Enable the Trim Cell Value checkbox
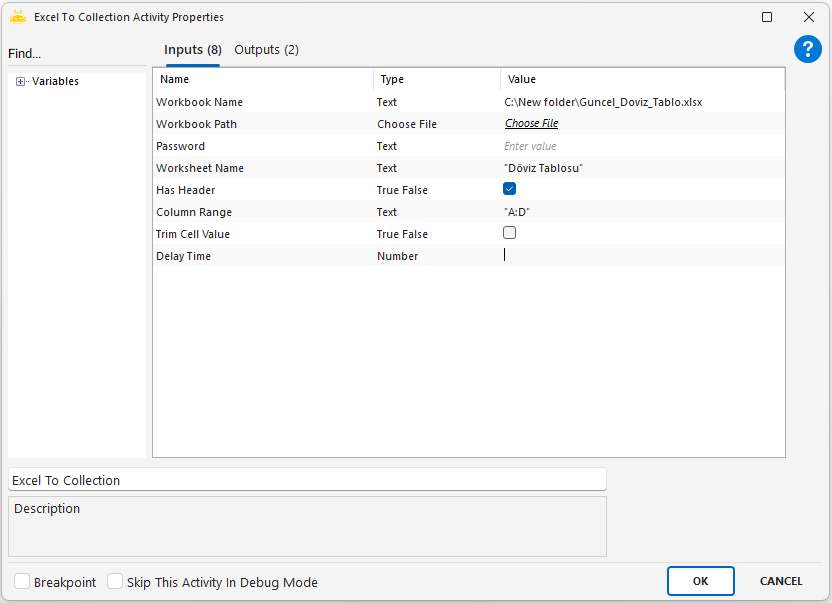 (510, 233)
